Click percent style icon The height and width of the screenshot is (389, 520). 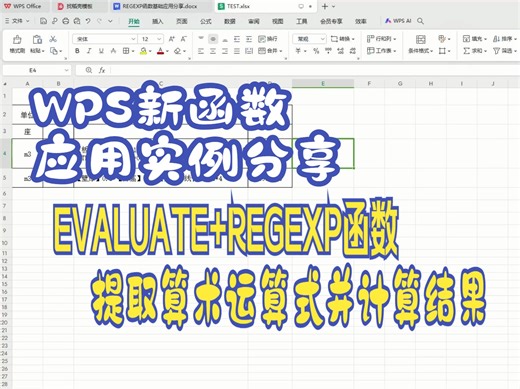(x=316, y=51)
